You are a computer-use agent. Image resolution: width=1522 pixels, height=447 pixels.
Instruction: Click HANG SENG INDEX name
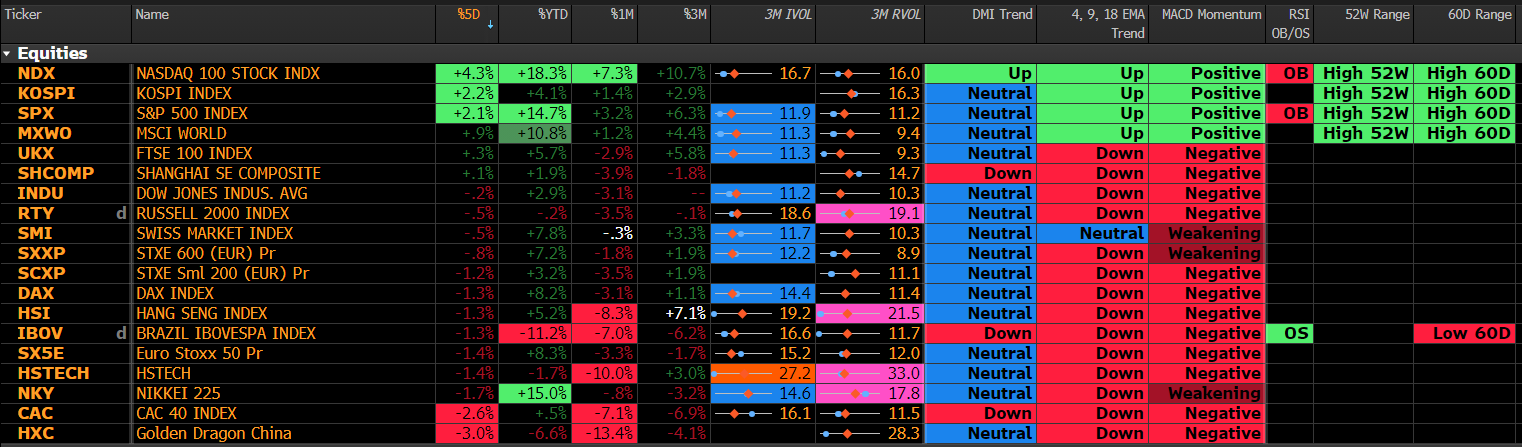202,313
